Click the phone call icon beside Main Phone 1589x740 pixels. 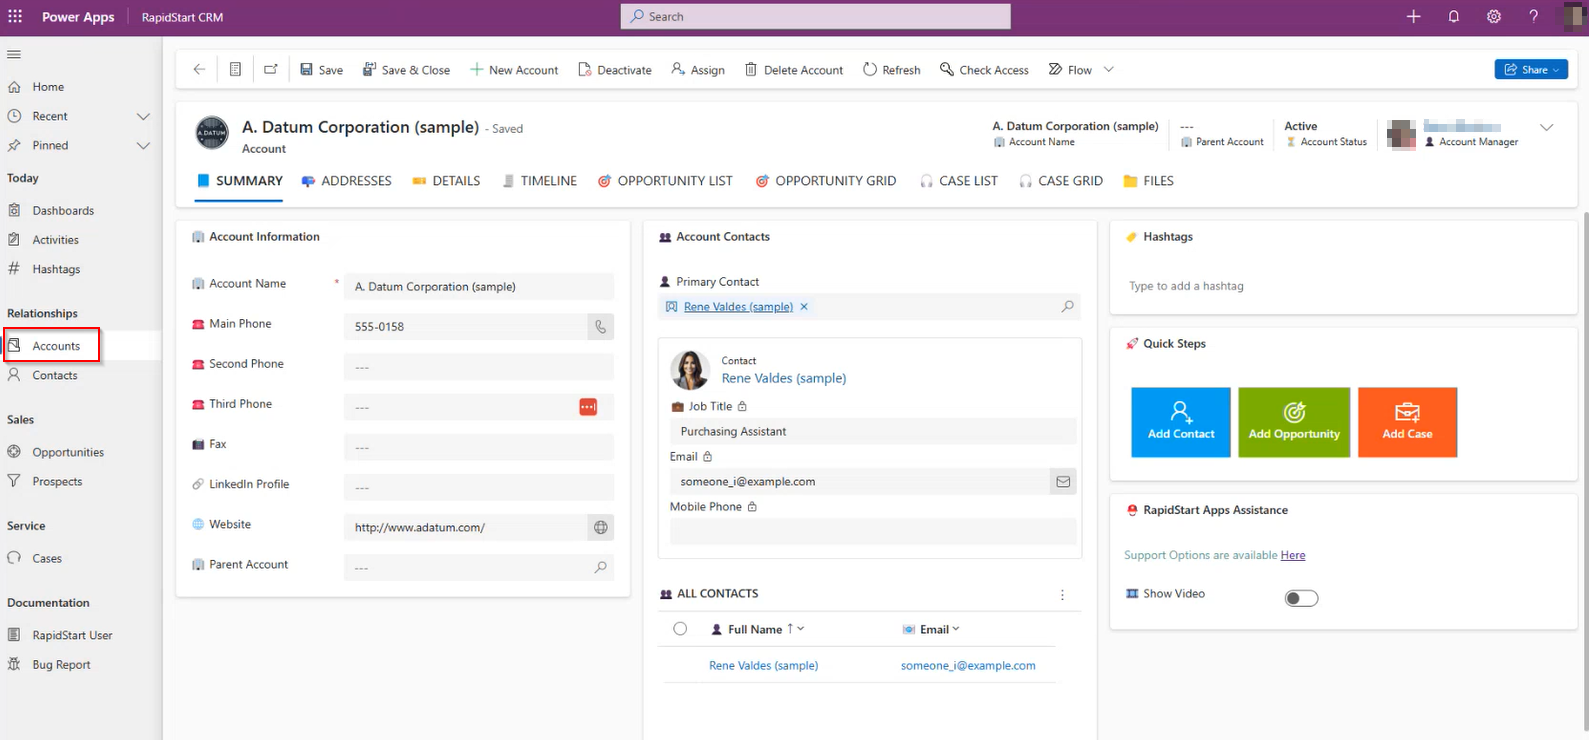click(600, 327)
